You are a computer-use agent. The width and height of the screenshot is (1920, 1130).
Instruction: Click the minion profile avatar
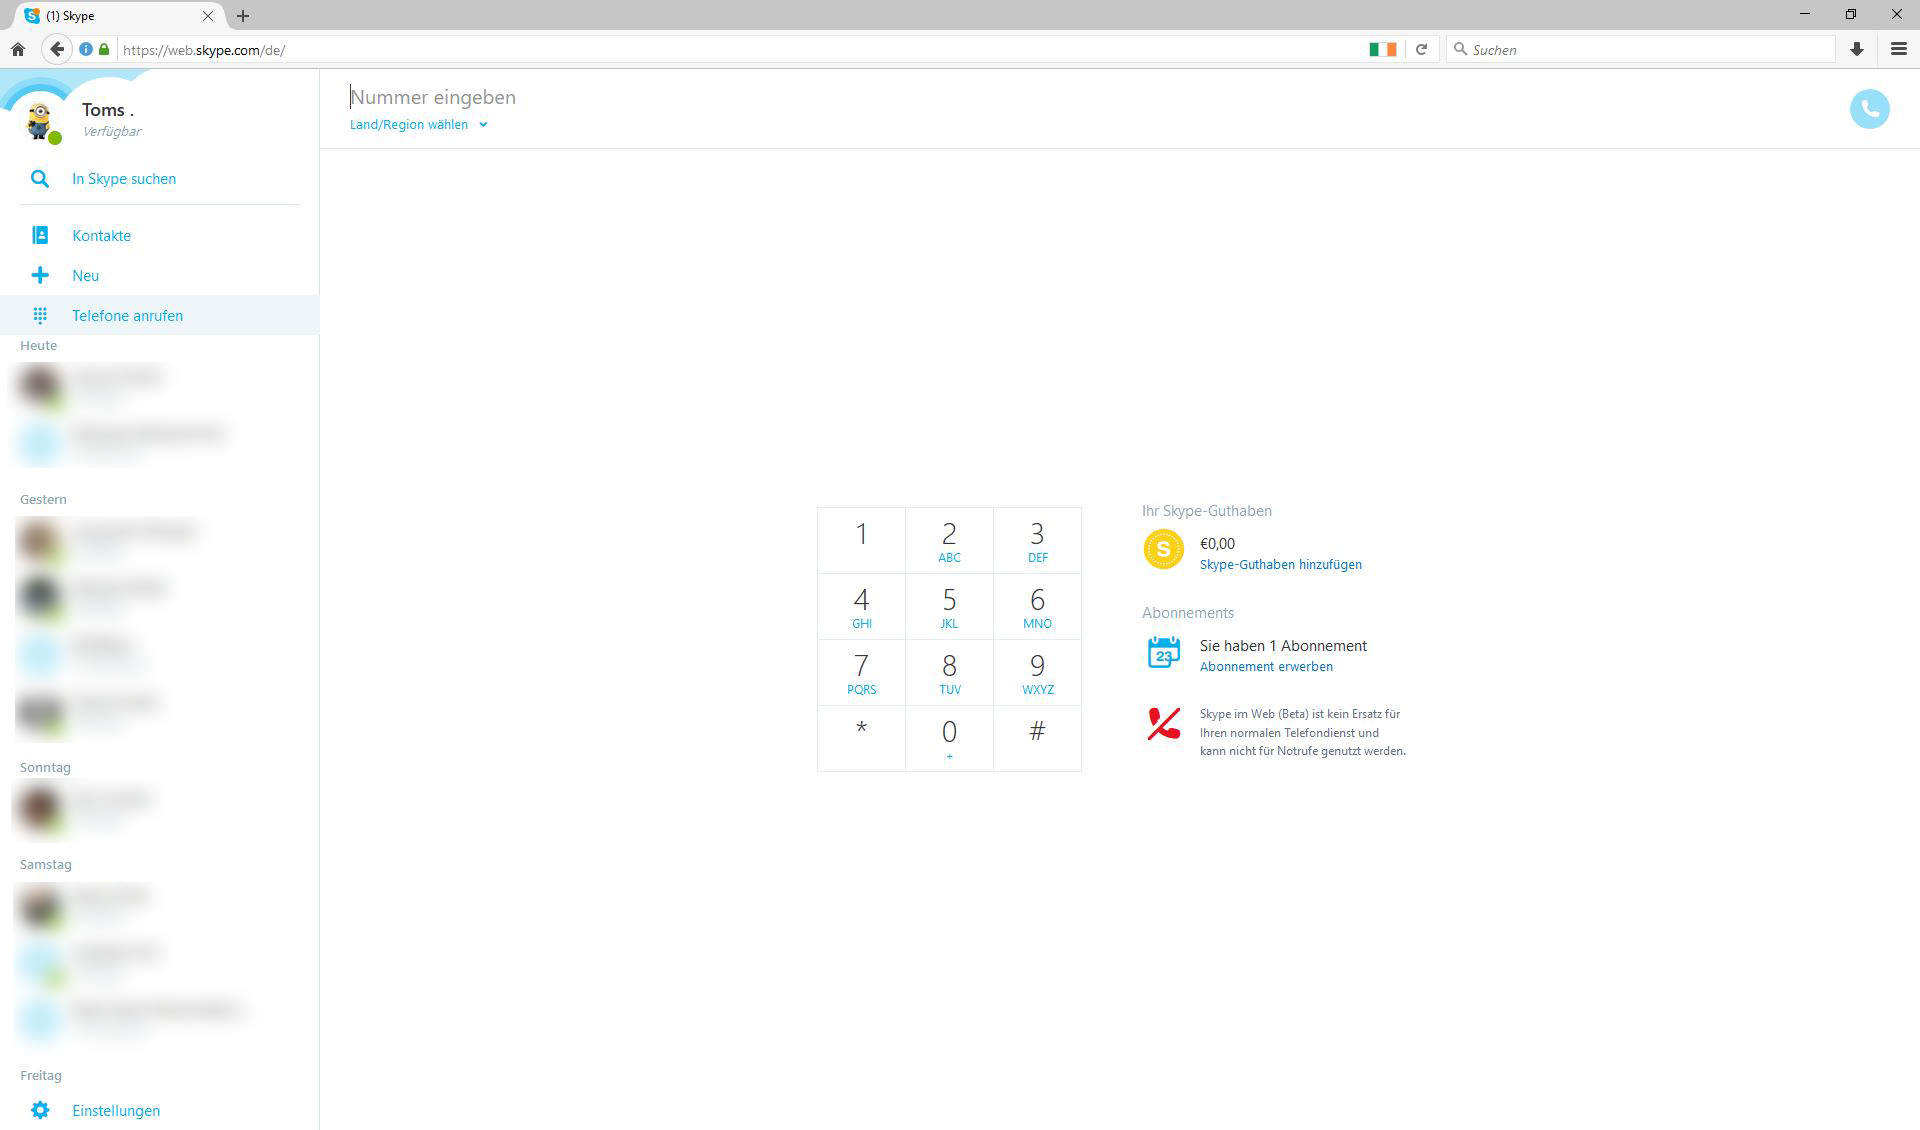(40, 121)
